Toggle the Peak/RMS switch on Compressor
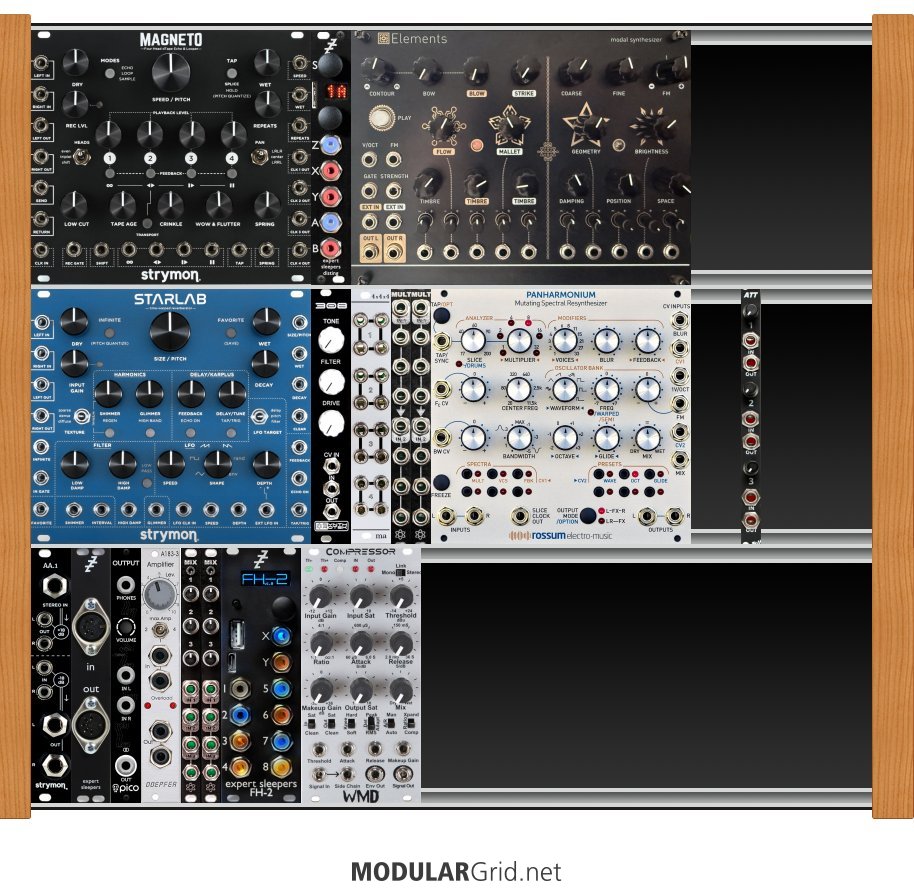The height and width of the screenshot is (893, 914). (x=371, y=723)
